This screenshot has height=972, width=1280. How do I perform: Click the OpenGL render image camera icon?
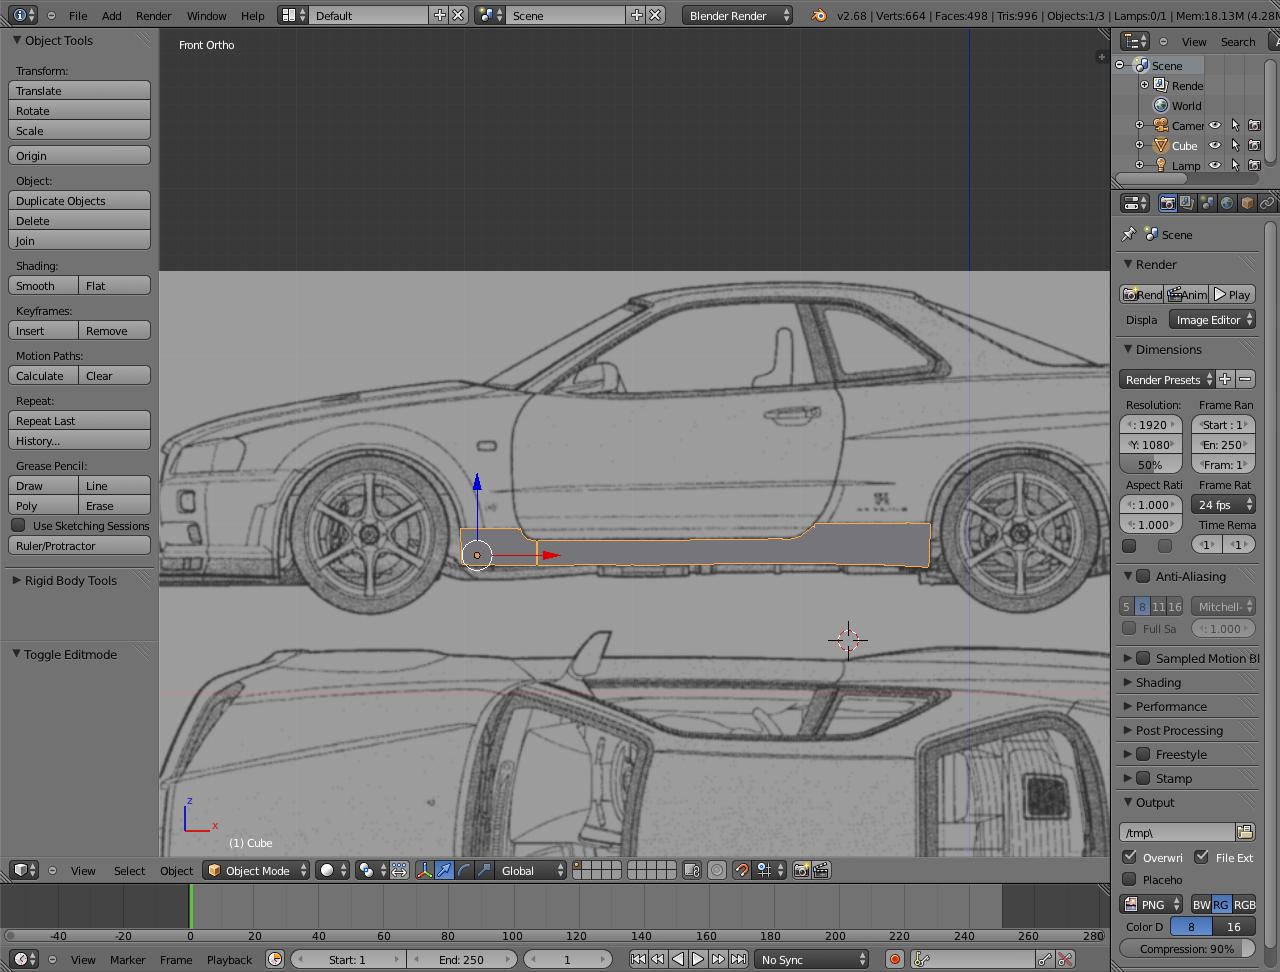(x=801, y=871)
